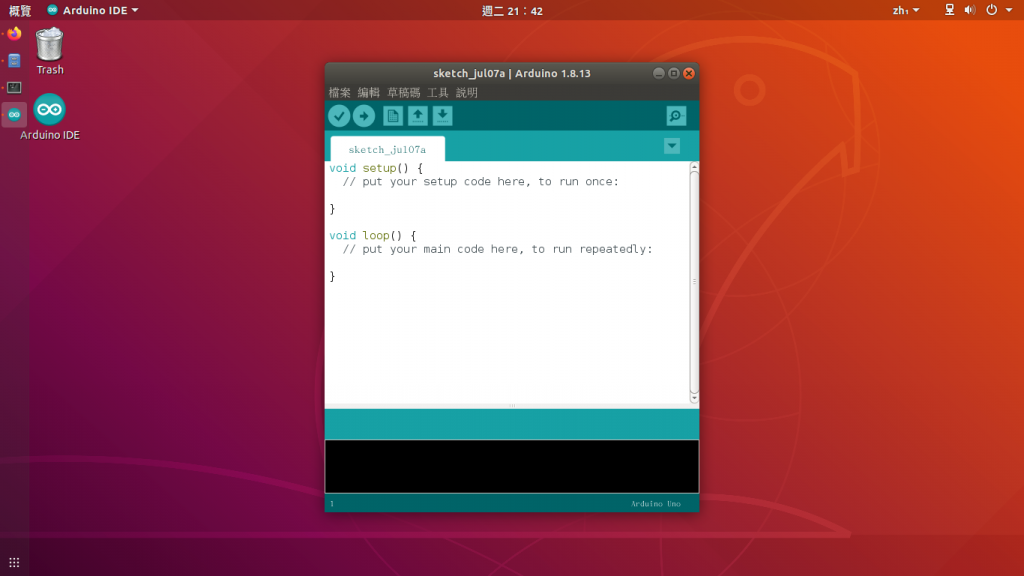Viewport: 1024px width, 576px height.
Task: Open a sketch with the up-arrow icon
Action: click(x=417, y=116)
